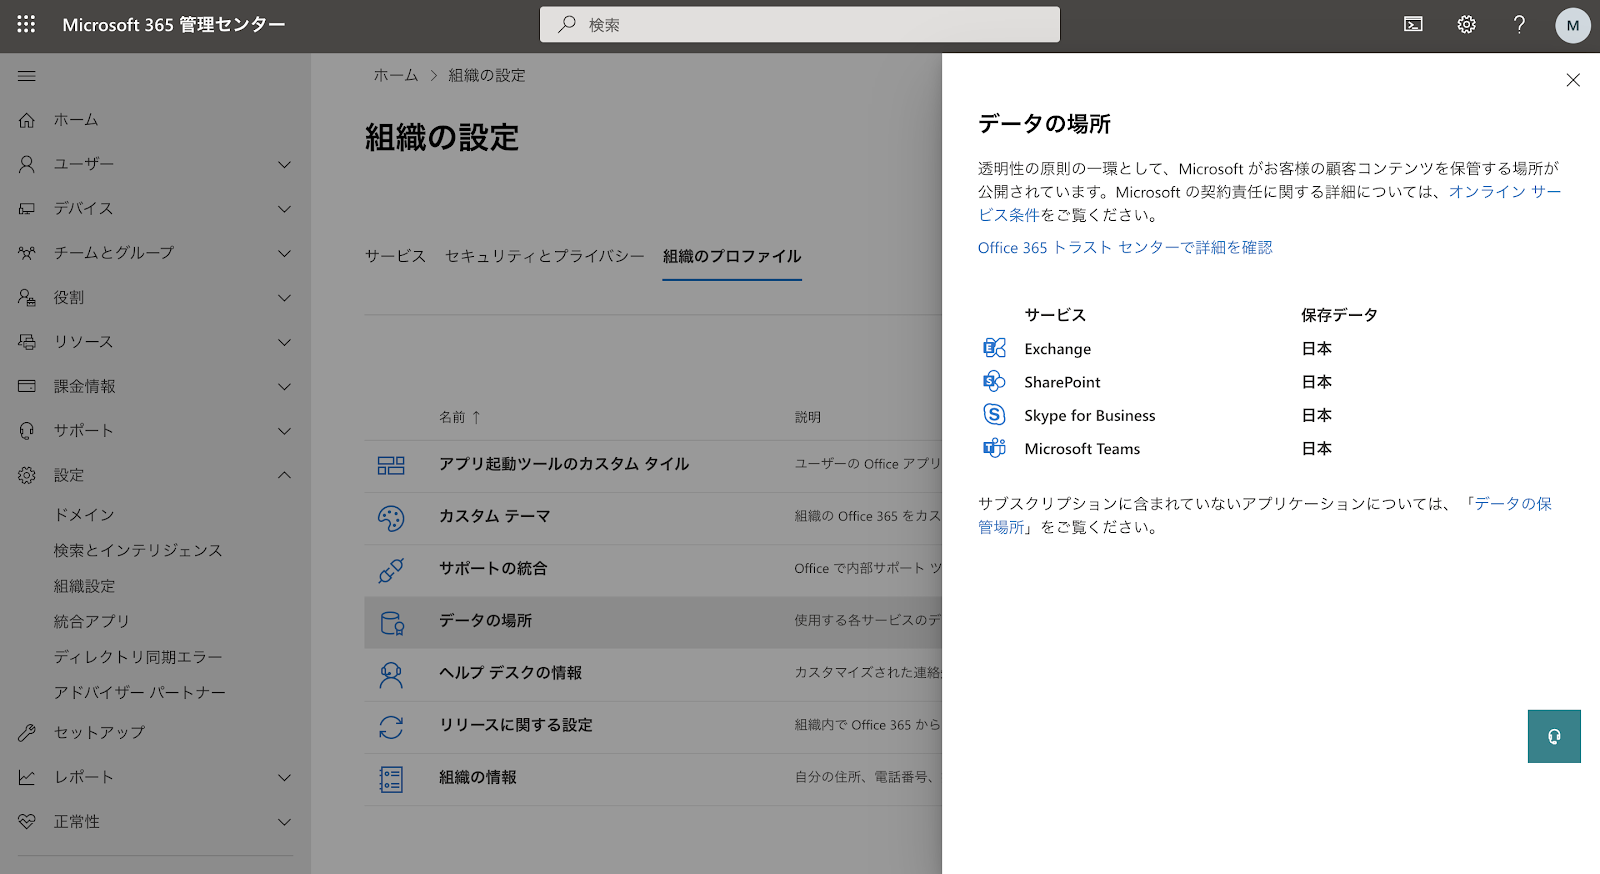Open Cloud Shell terminal icon in header

tap(1413, 25)
